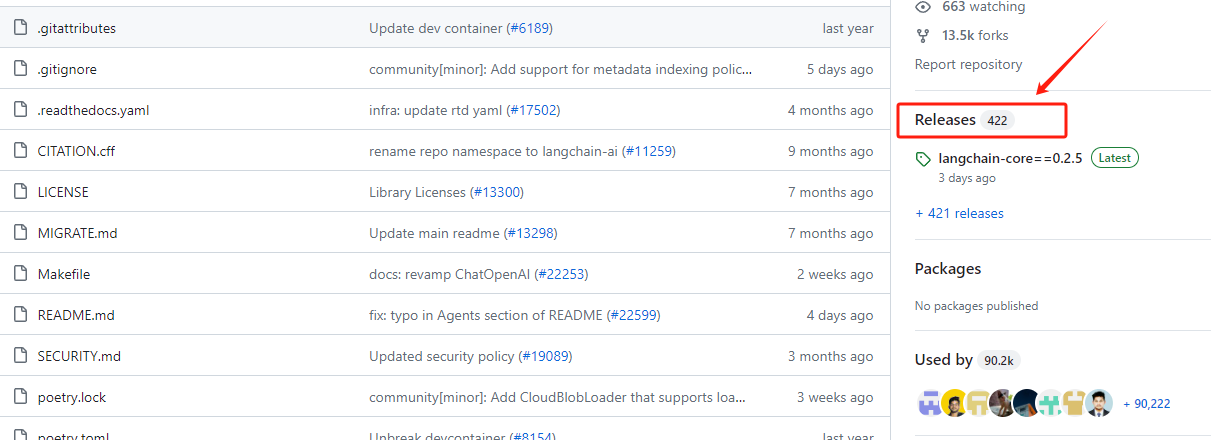The height and width of the screenshot is (440, 1219).
Task: Open the langchain-core==0.2.5 release
Action: pos(1010,158)
